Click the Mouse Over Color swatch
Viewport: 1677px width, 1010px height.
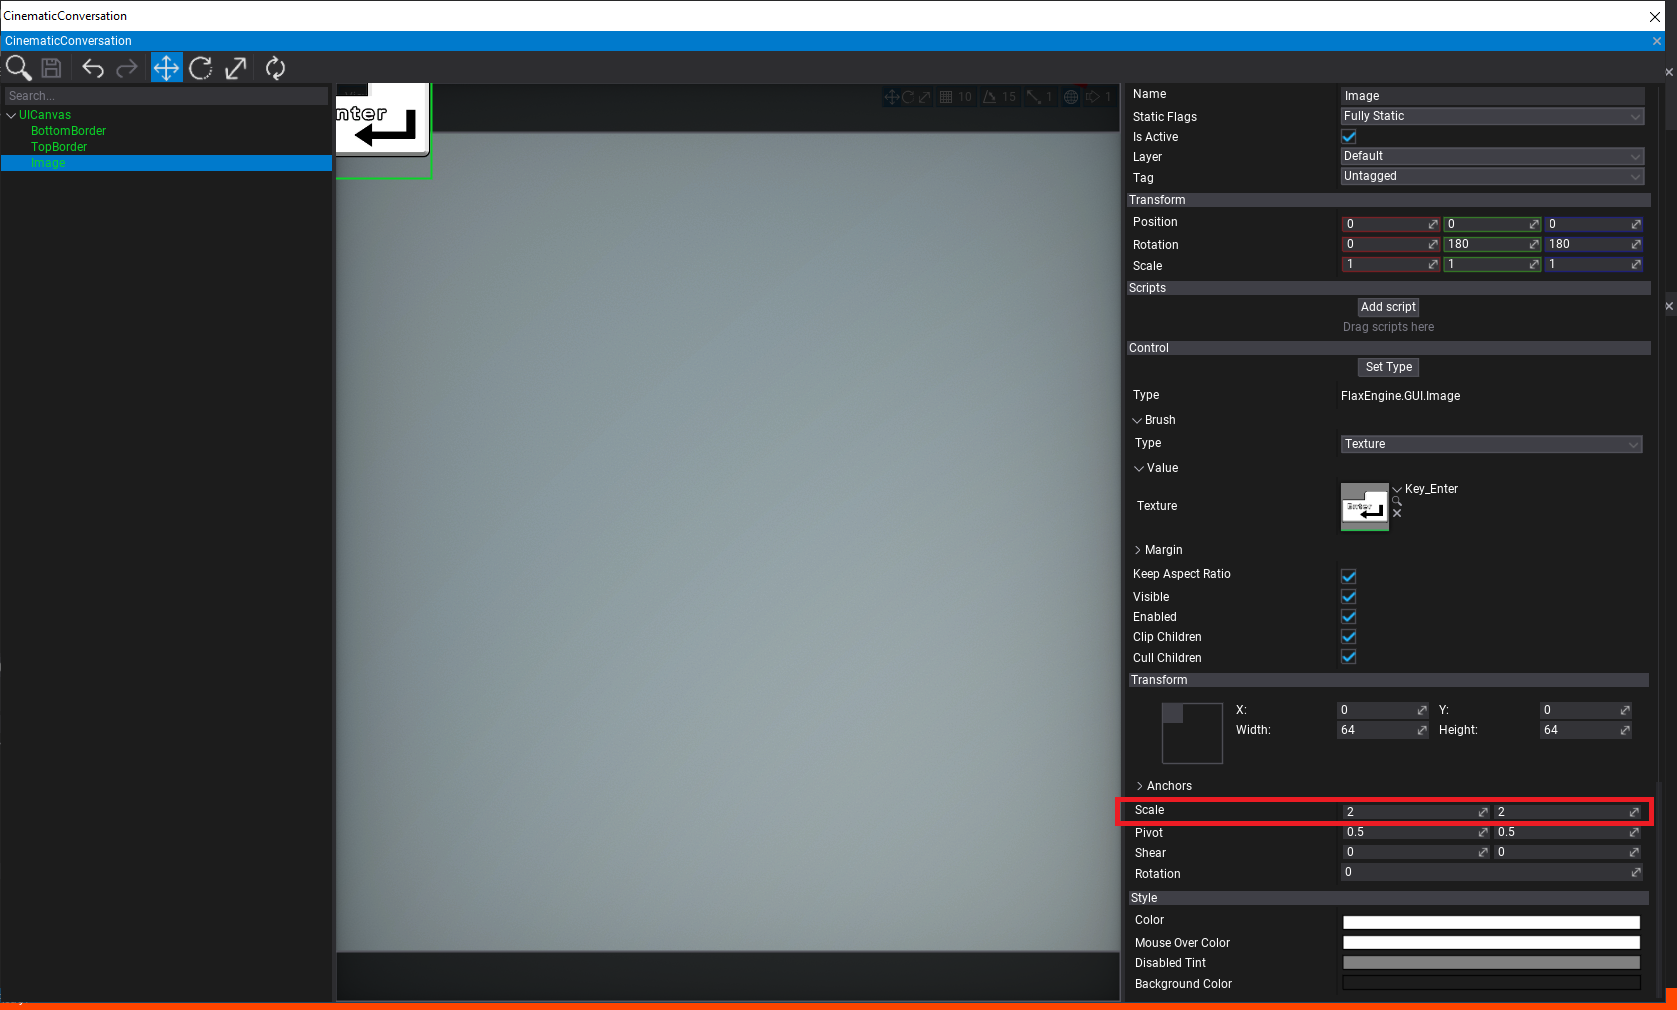pos(1490,941)
